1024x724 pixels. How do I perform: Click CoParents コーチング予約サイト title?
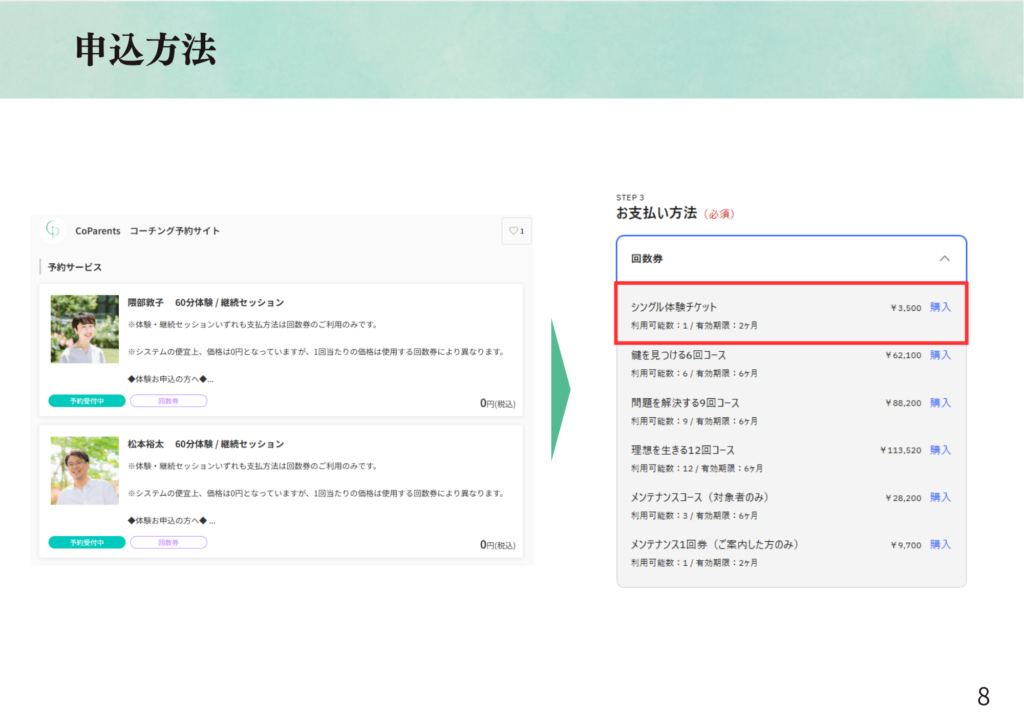point(147,230)
